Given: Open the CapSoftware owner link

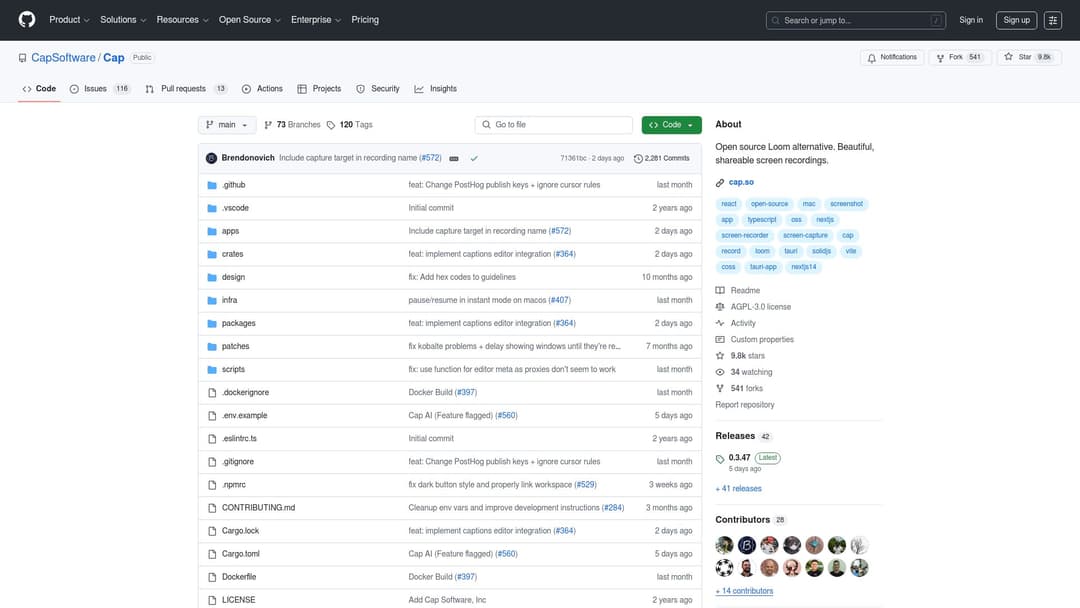Looking at the screenshot, I should click(x=63, y=58).
